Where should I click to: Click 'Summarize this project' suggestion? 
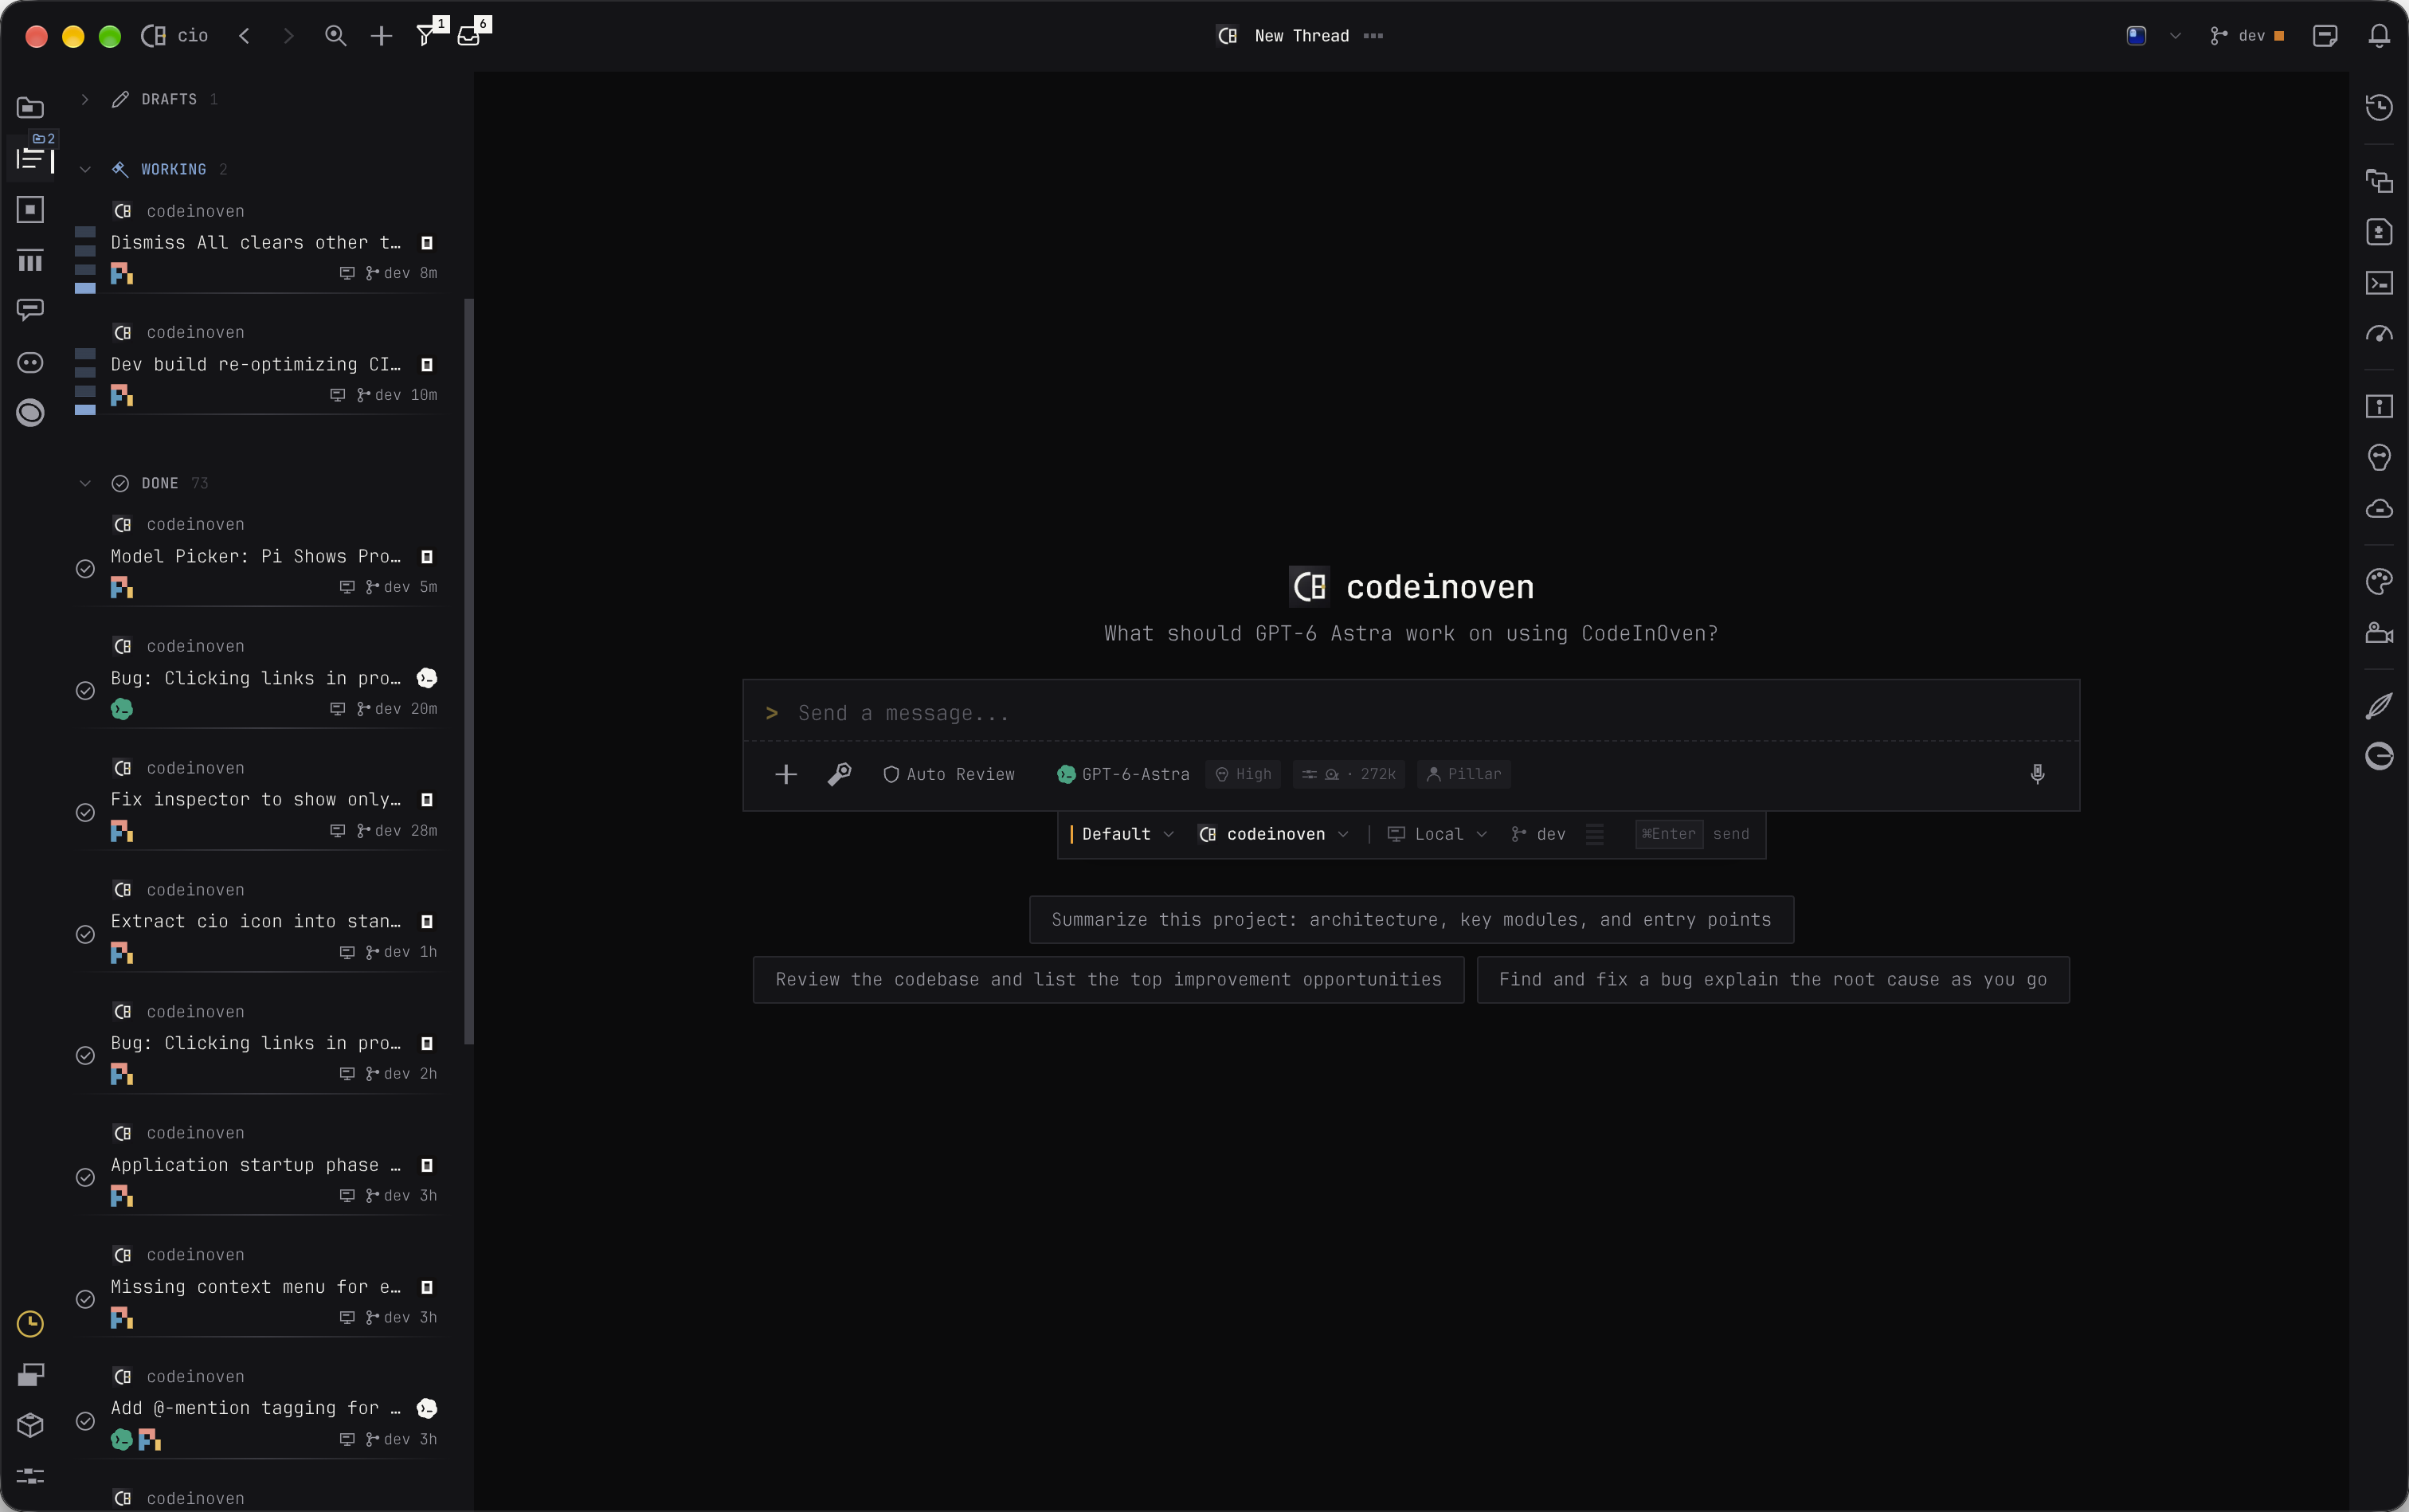tap(1411, 920)
